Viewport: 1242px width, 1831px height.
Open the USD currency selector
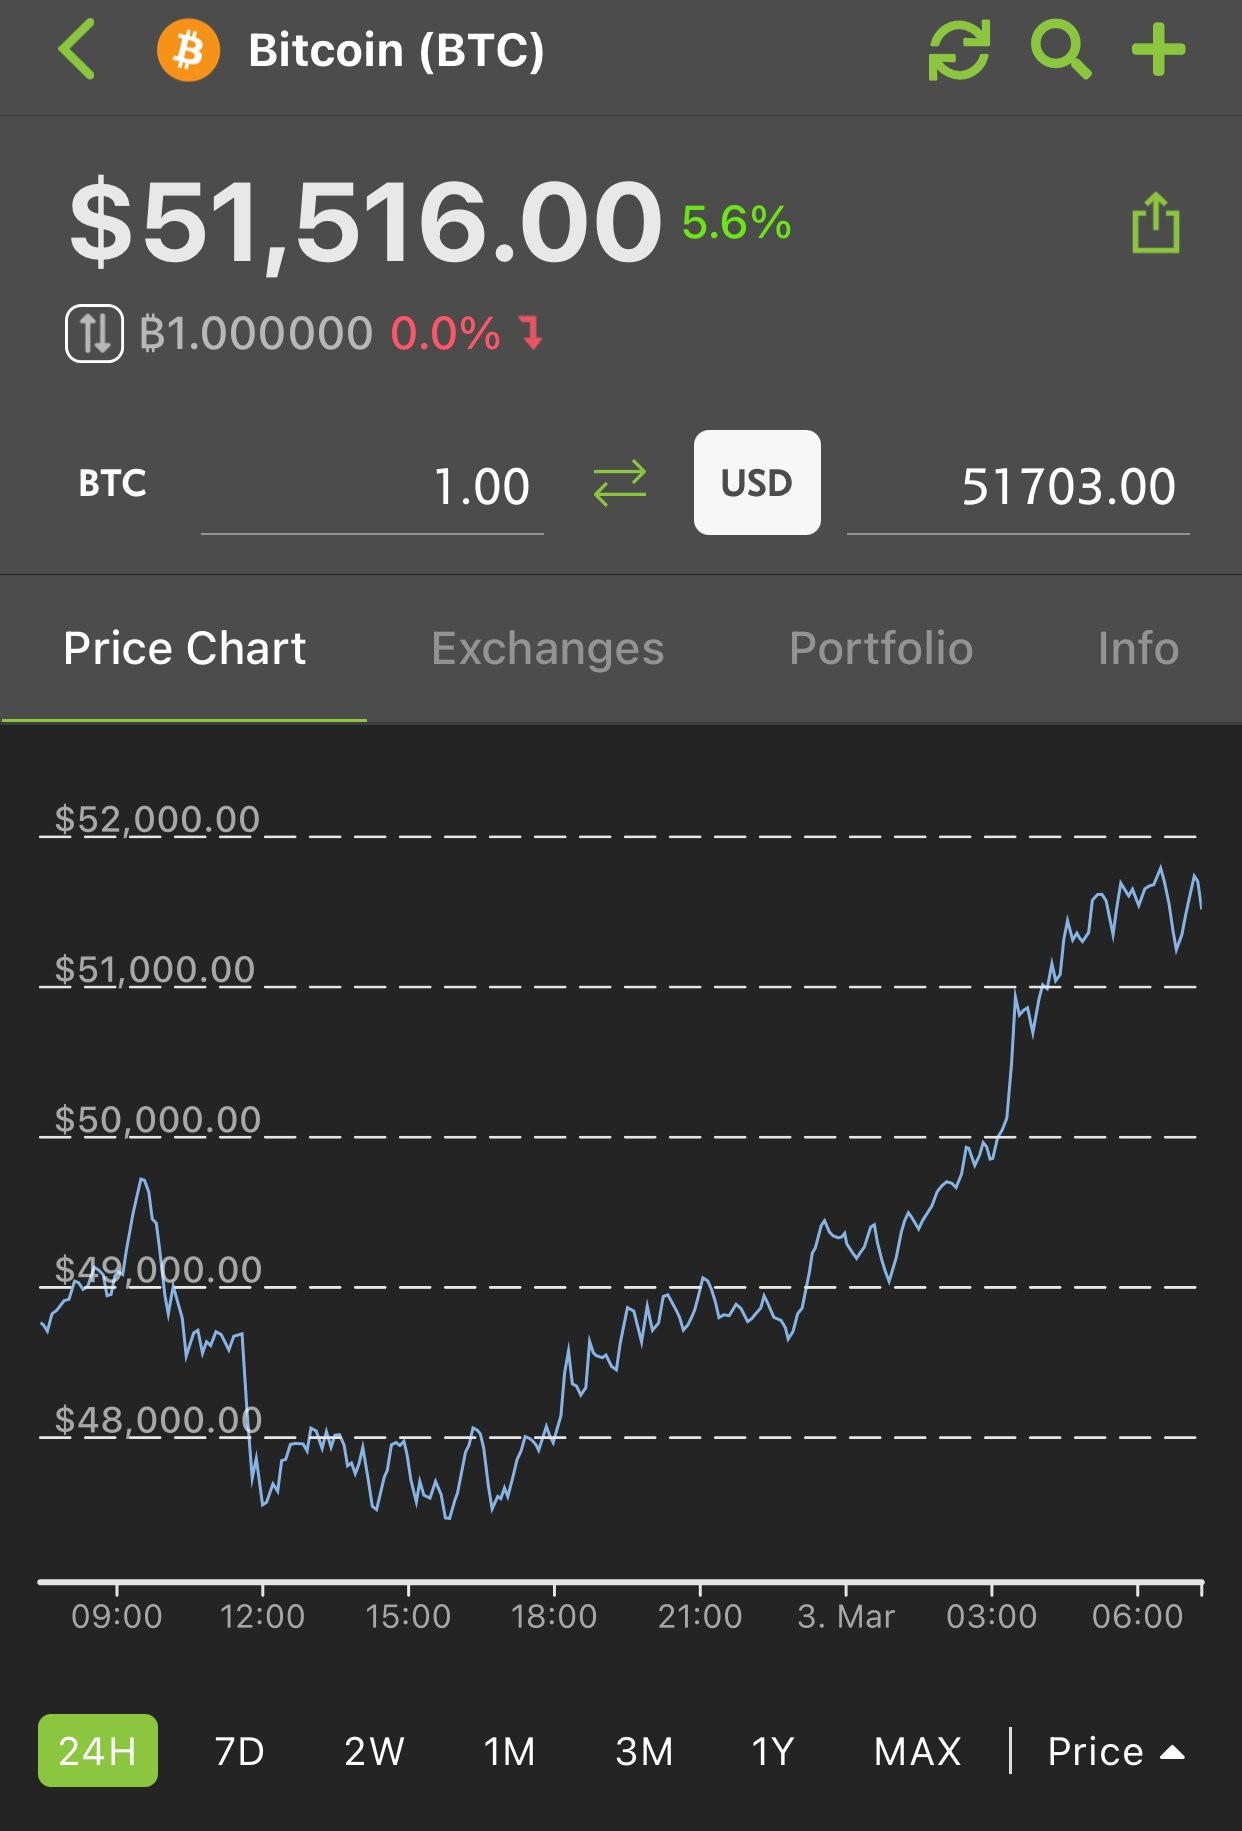point(757,483)
